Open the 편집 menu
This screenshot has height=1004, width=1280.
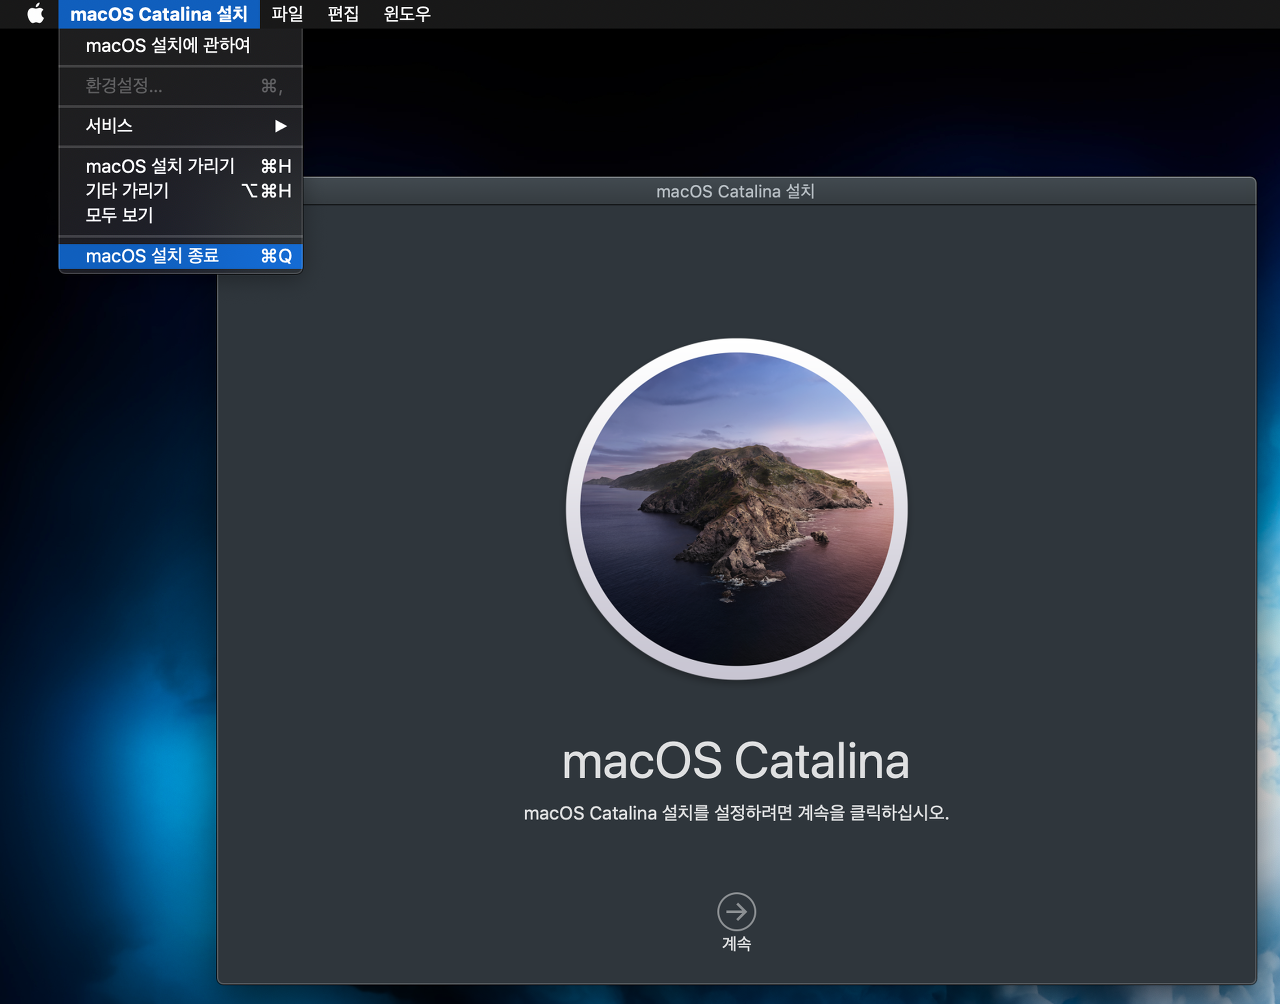coord(343,14)
